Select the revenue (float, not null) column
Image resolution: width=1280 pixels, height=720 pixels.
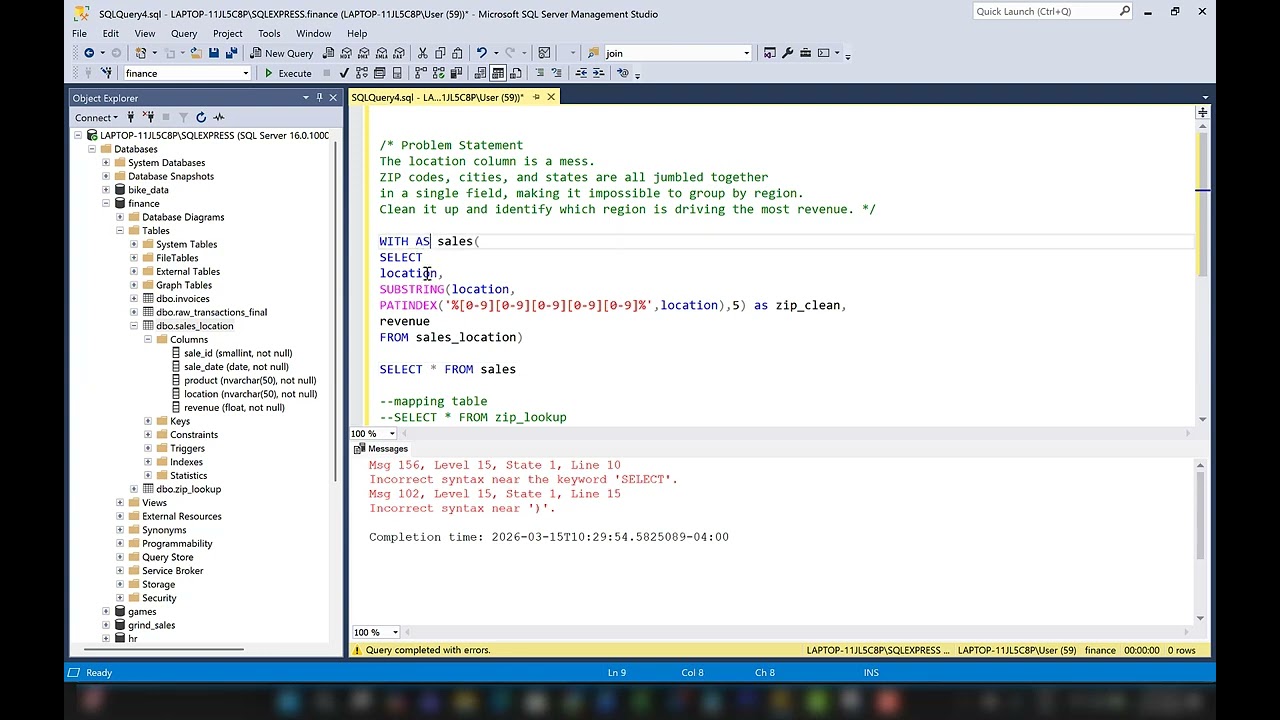tap(234, 407)
